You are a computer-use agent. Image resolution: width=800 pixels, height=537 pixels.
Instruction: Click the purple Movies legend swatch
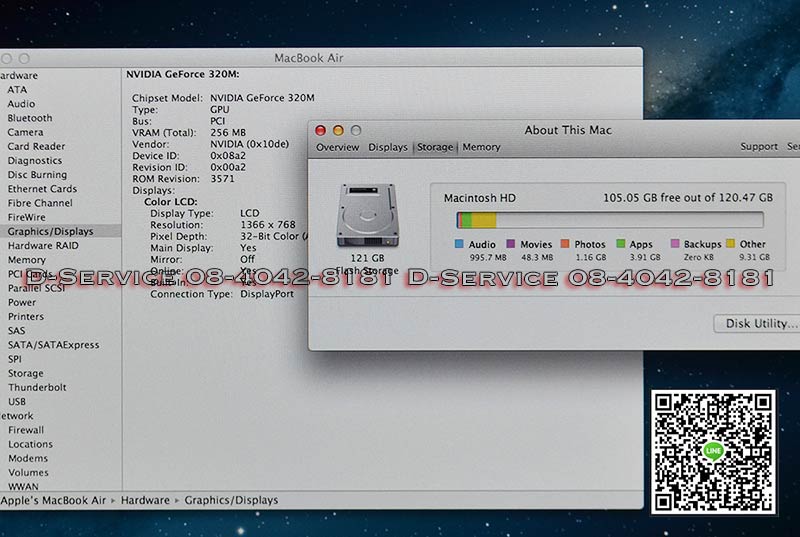(511, 244)
